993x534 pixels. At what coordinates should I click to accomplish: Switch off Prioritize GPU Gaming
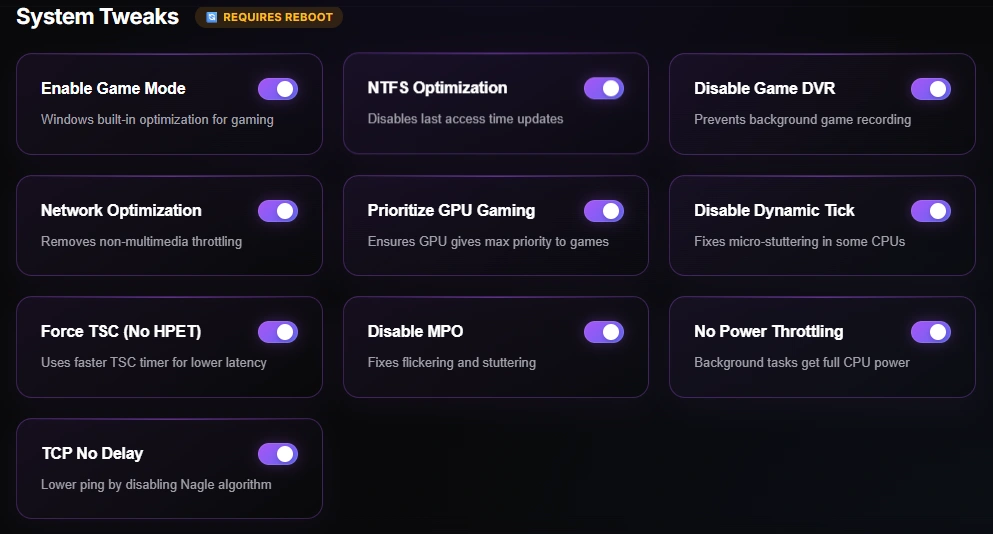click(x=604, y=211)
